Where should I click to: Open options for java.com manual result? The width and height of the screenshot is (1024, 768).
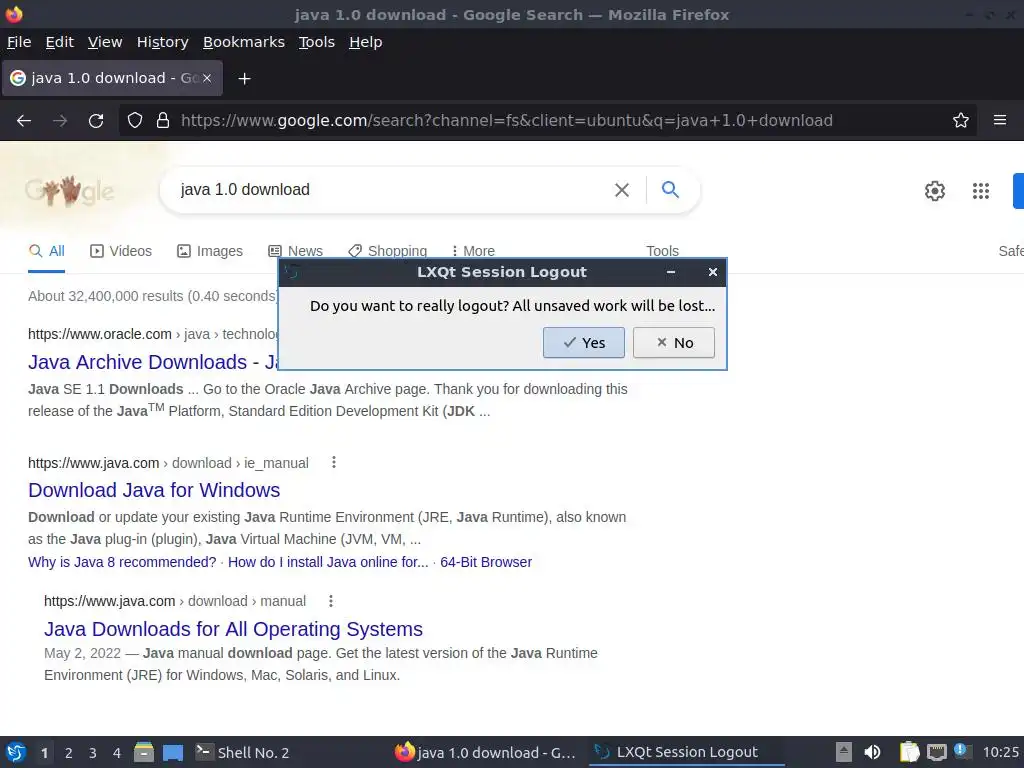click(331, 601)
